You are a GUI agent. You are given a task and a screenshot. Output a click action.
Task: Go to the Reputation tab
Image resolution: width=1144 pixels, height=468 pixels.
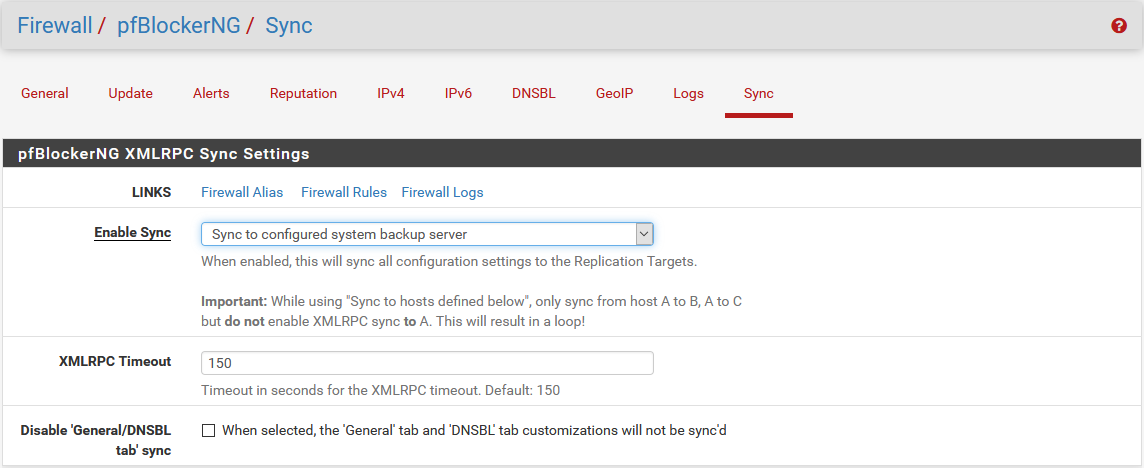(304, 93)
